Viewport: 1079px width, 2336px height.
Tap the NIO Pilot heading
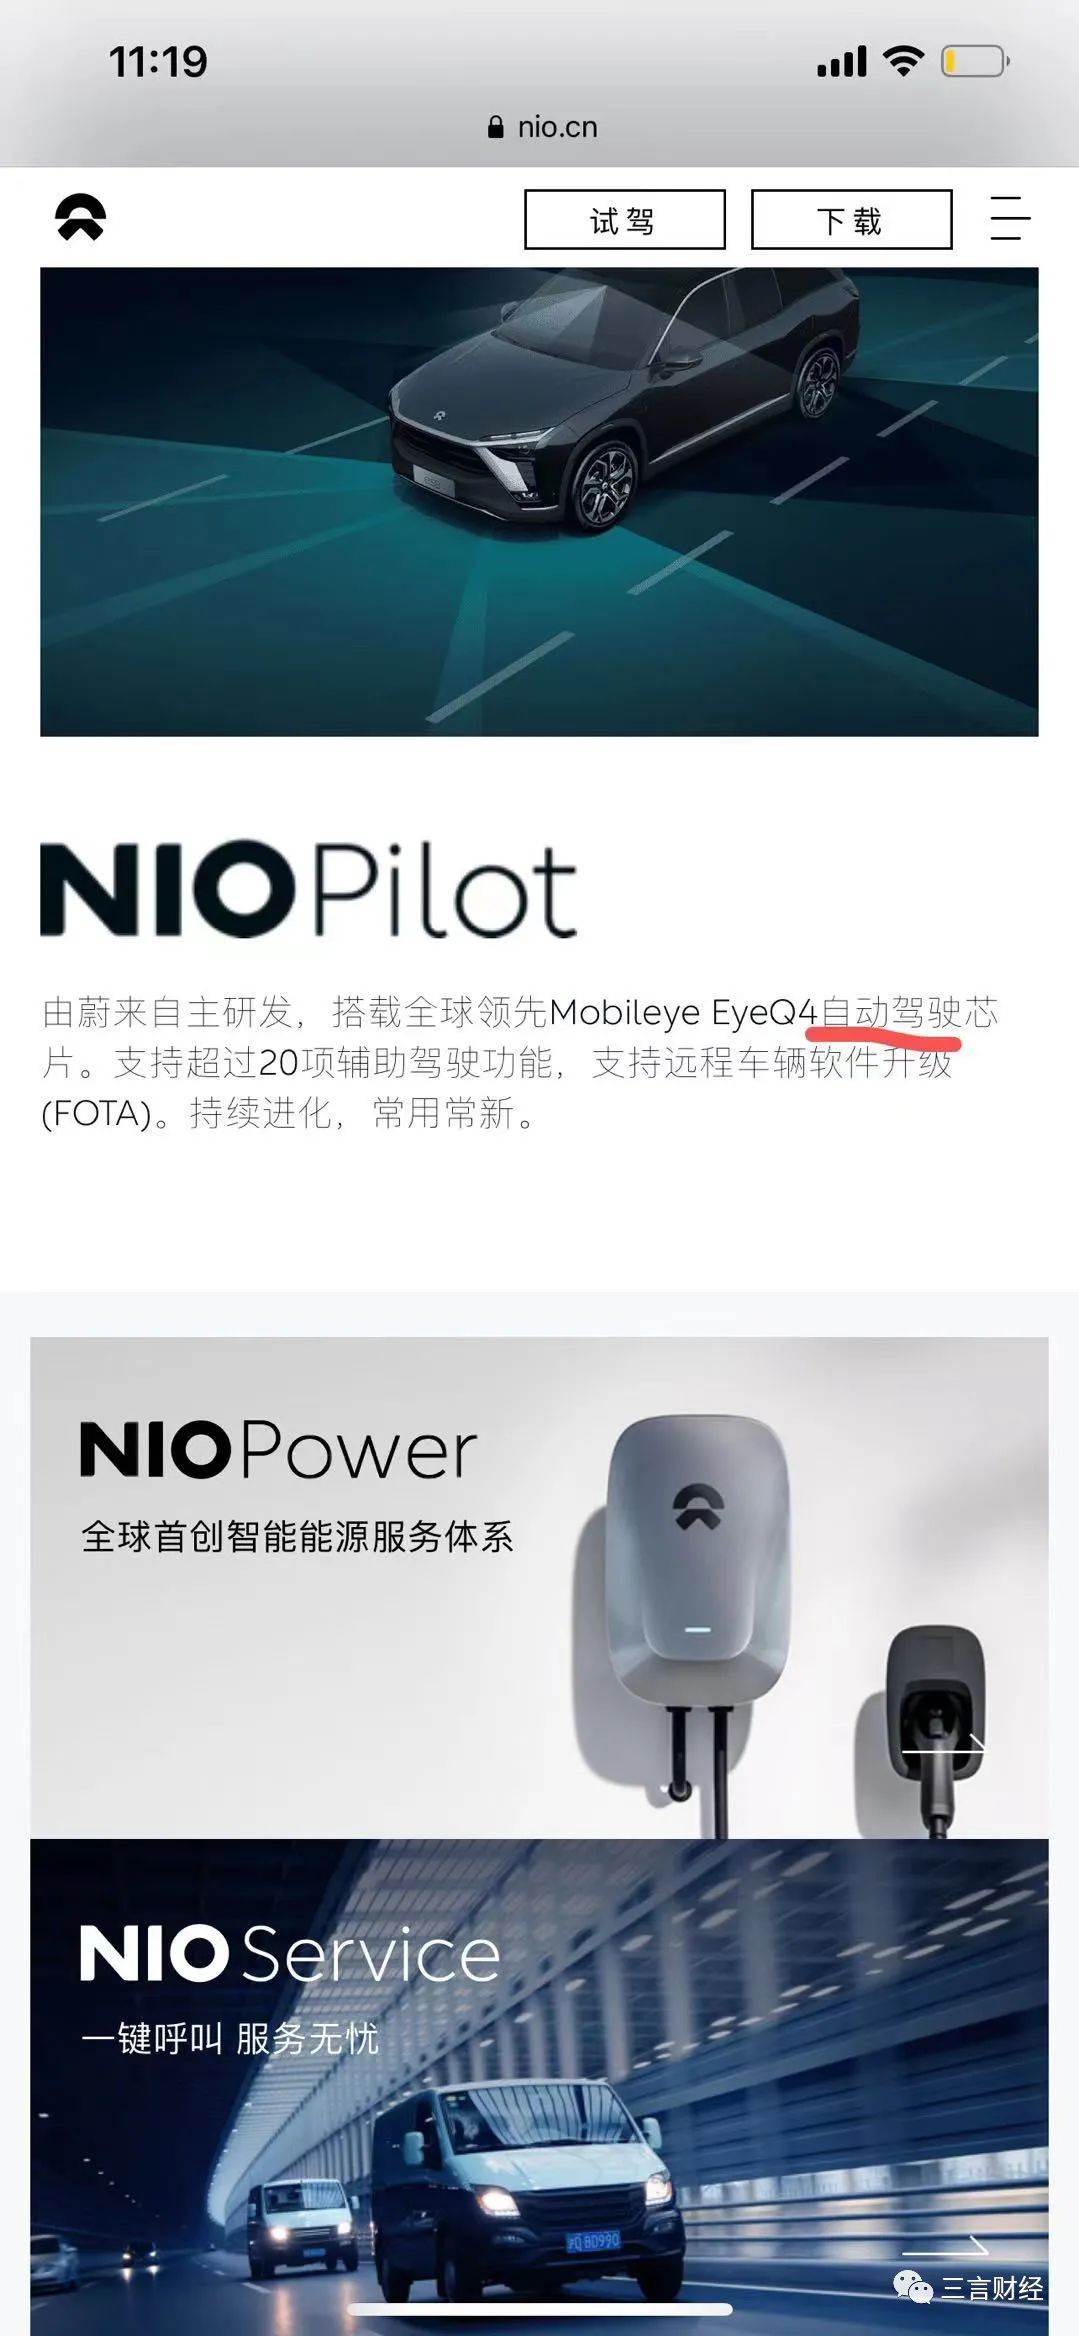pyautogui.click(x=308, y=889)
